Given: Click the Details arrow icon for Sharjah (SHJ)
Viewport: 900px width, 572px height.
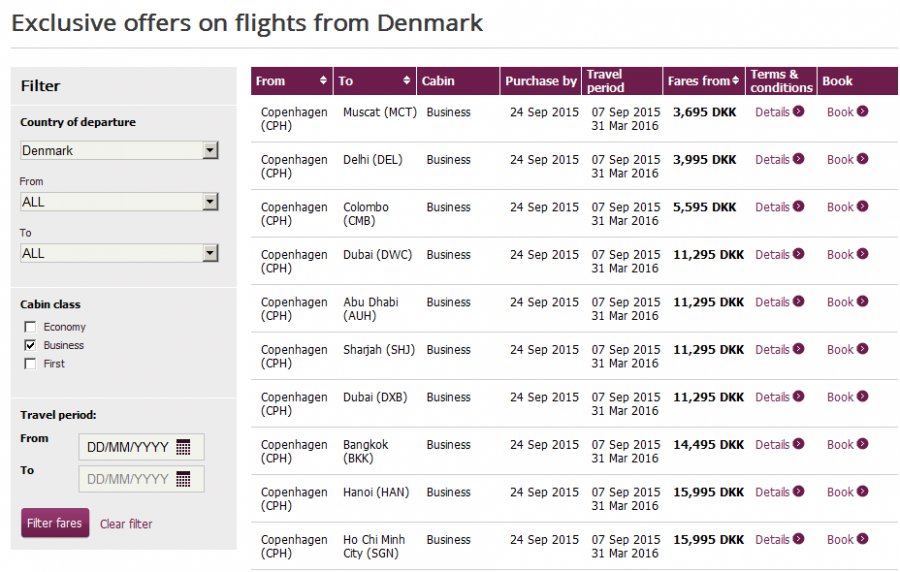Looking at the screenshot, I should pyautogui.click(x=798, y=349).
